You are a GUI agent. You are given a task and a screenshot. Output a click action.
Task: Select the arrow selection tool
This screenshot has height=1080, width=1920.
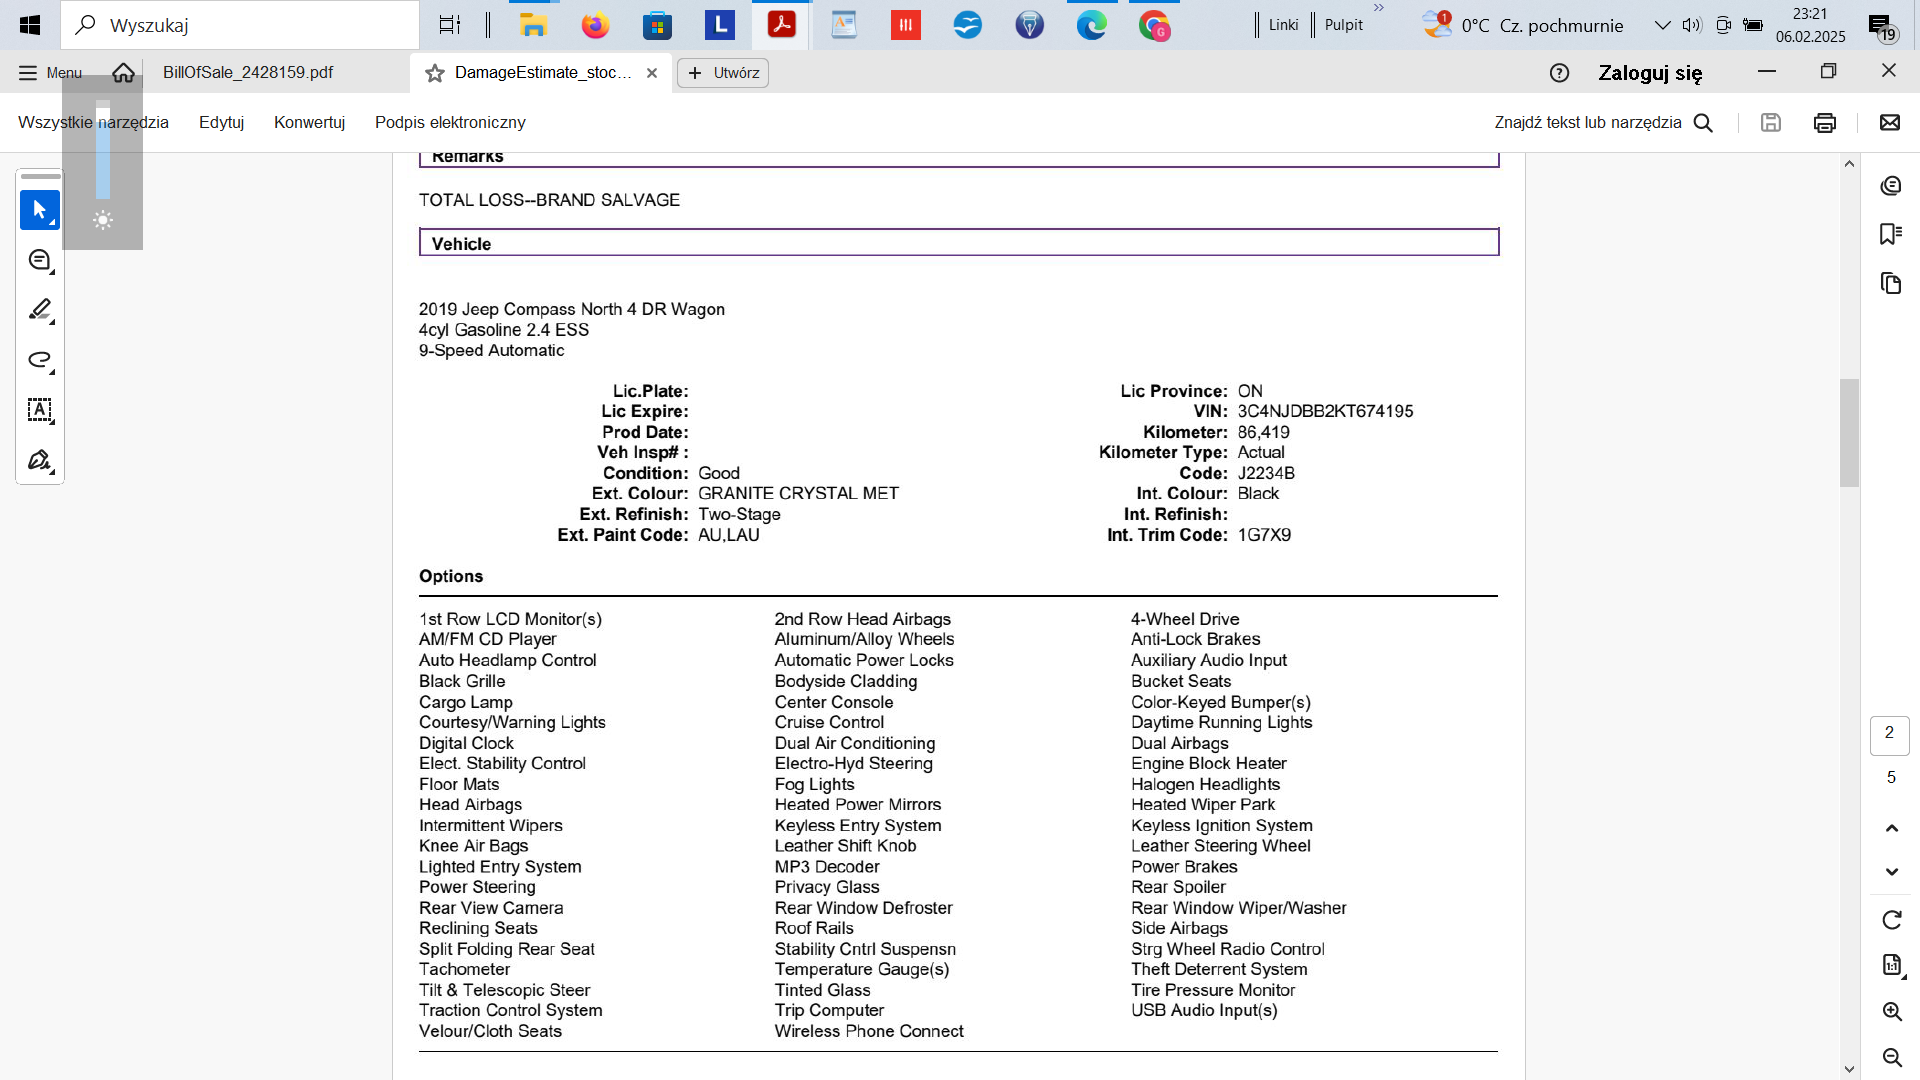(40, 210)
